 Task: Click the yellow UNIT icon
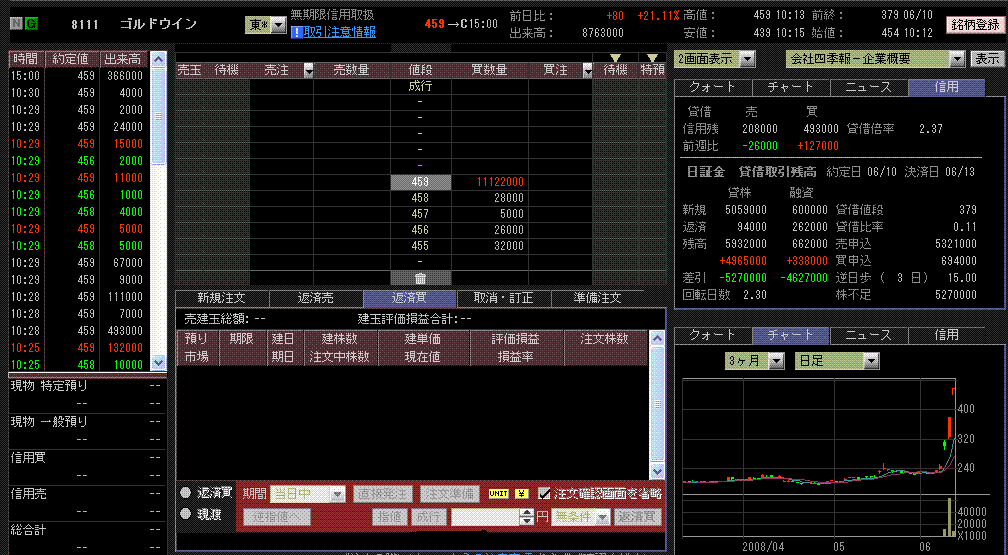tap(498, 494)
